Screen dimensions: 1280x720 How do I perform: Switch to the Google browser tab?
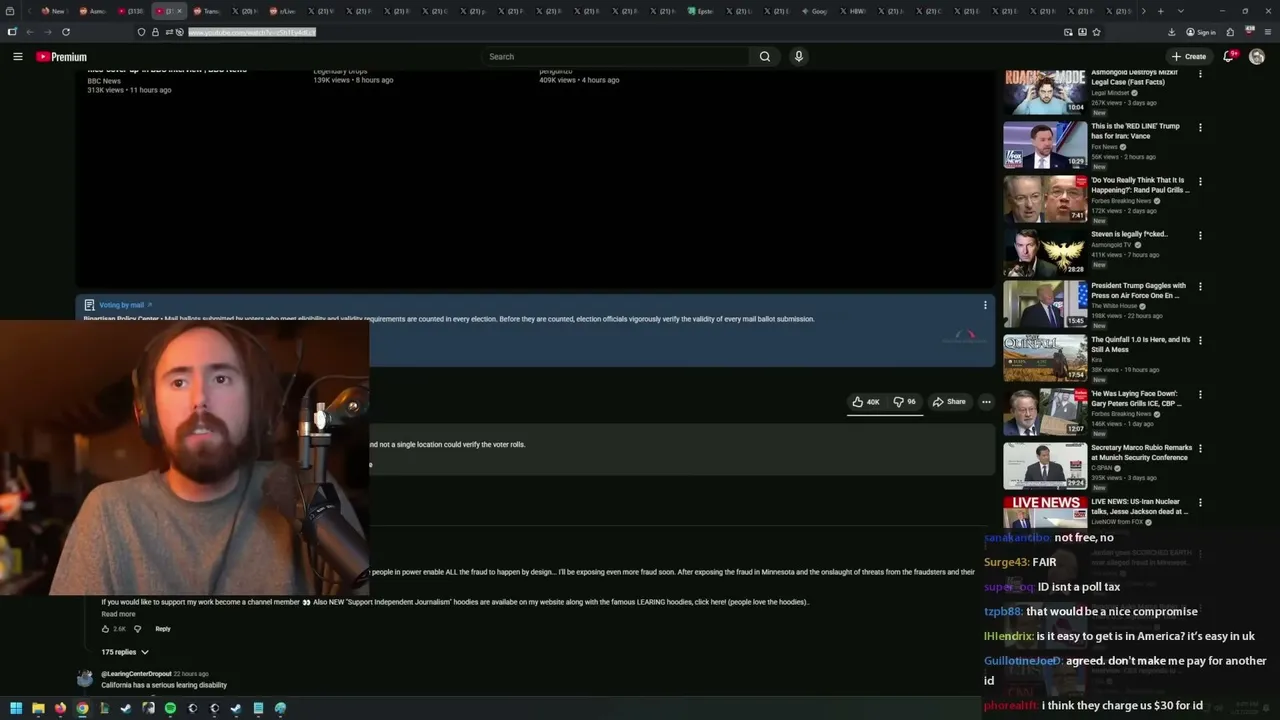point(815,11)
